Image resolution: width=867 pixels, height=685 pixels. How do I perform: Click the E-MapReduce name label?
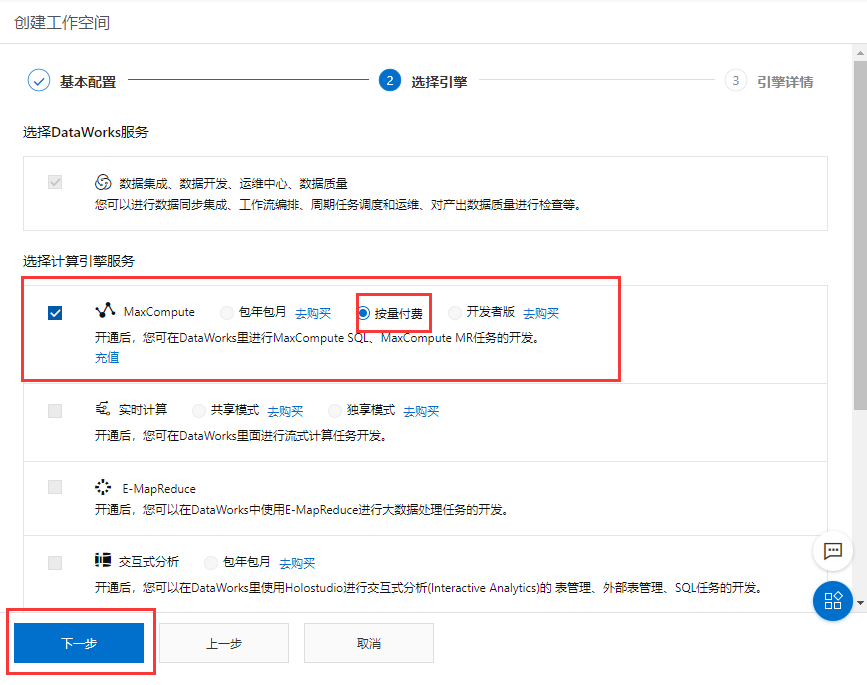tap(159, 489)
